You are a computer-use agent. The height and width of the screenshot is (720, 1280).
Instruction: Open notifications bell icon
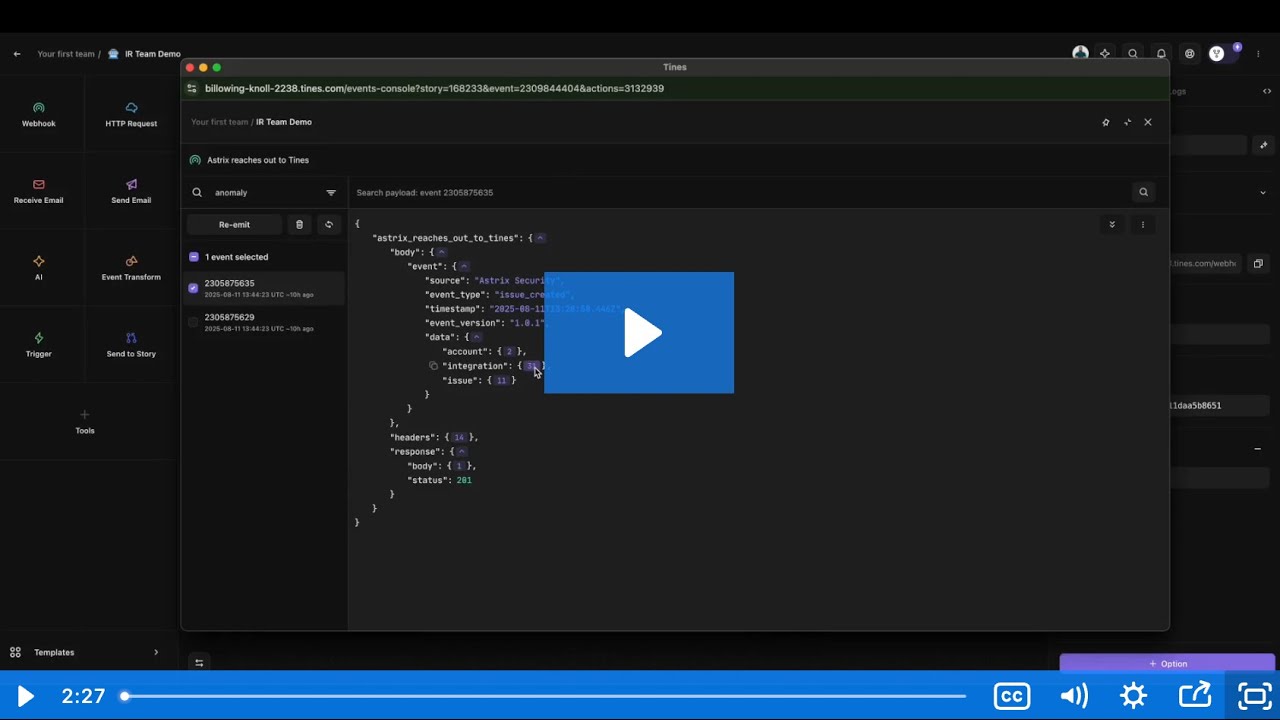click(1161, 54)
